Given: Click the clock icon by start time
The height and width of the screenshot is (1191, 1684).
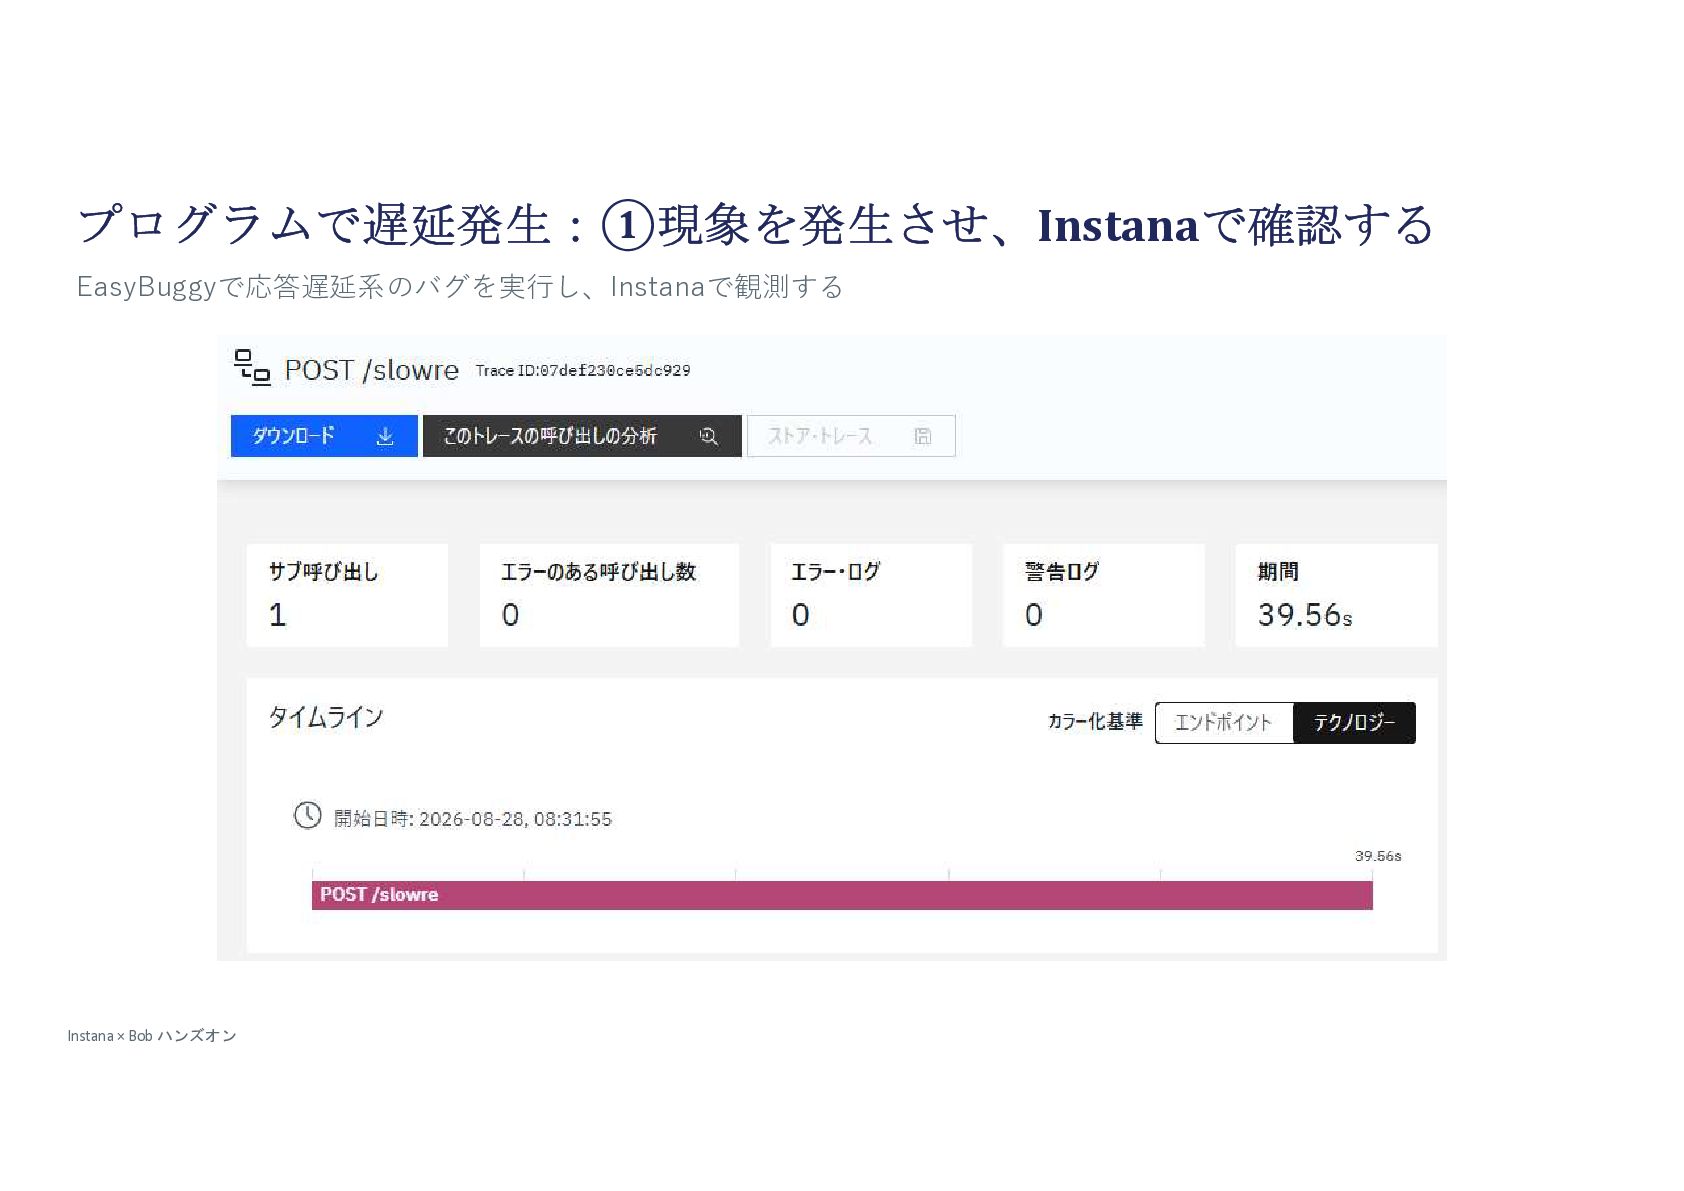Looking at the screenshot, I should tap(307, 815).
